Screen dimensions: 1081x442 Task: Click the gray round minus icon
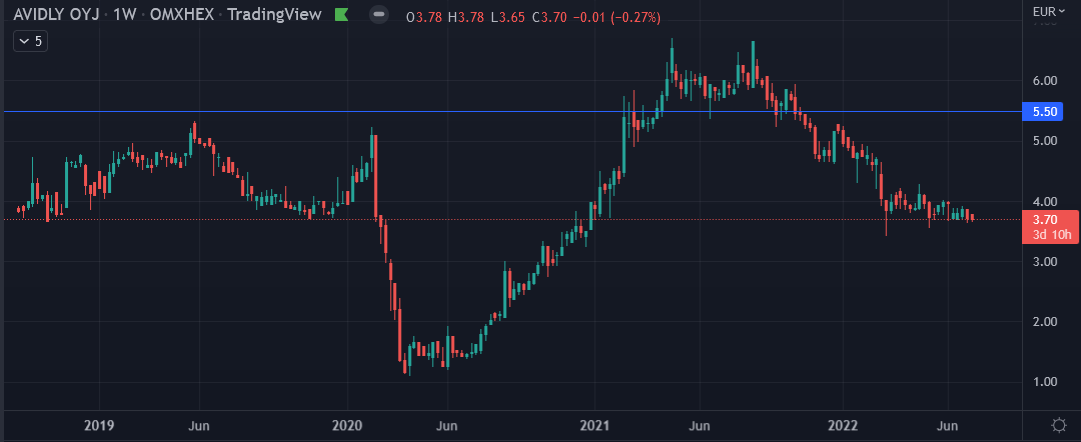point(377,16)
